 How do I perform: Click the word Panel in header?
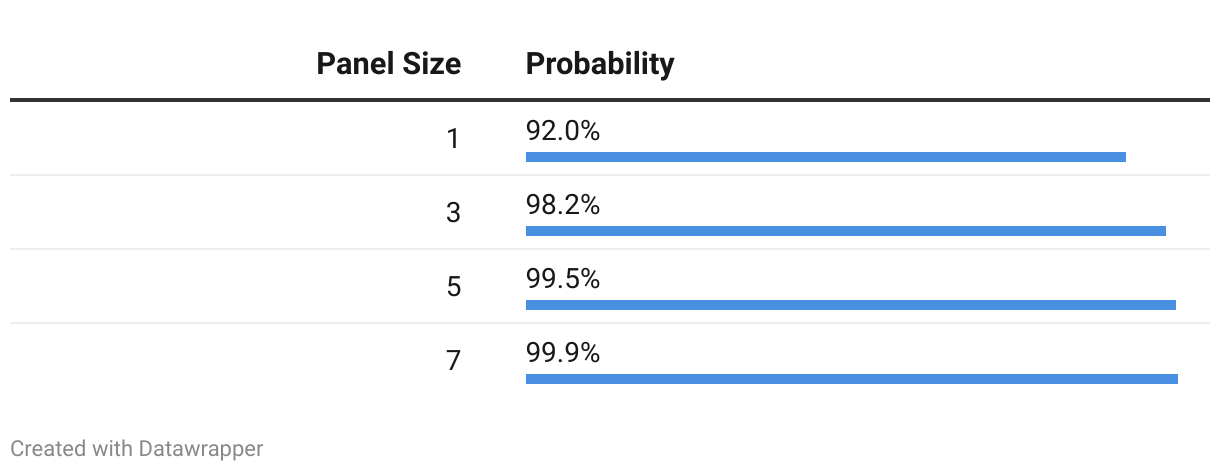[357, 64]
